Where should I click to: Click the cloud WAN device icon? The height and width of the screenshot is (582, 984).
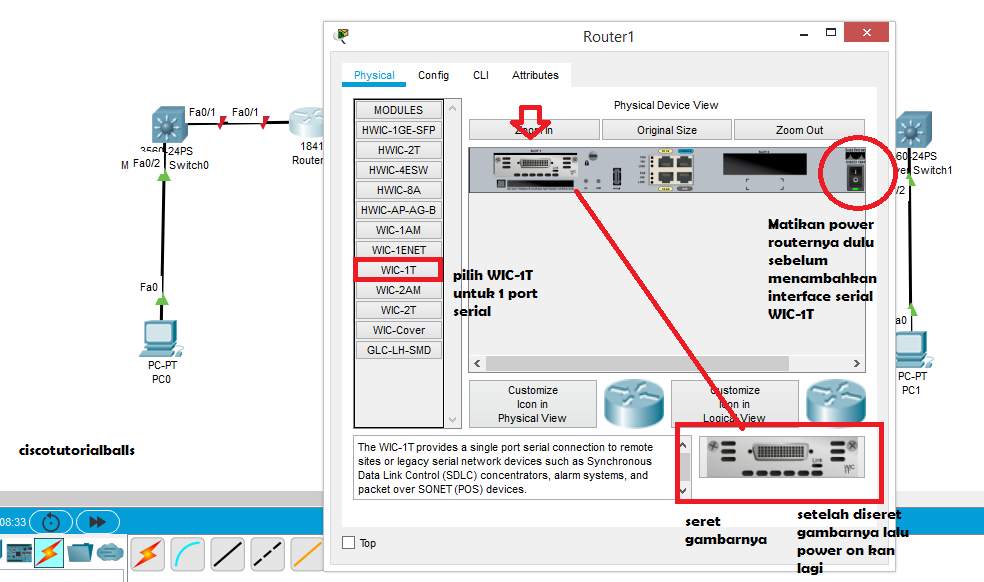(108, 550)
